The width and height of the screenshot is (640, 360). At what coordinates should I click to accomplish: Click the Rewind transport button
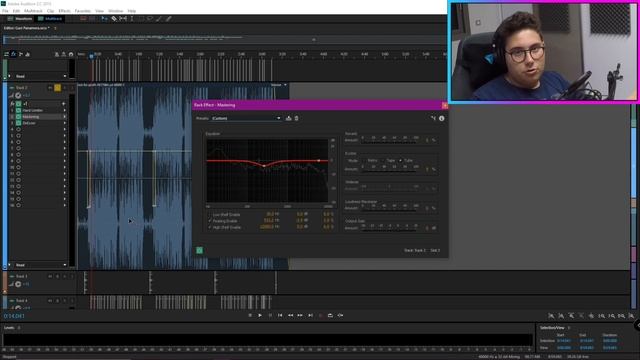(290, 316)
